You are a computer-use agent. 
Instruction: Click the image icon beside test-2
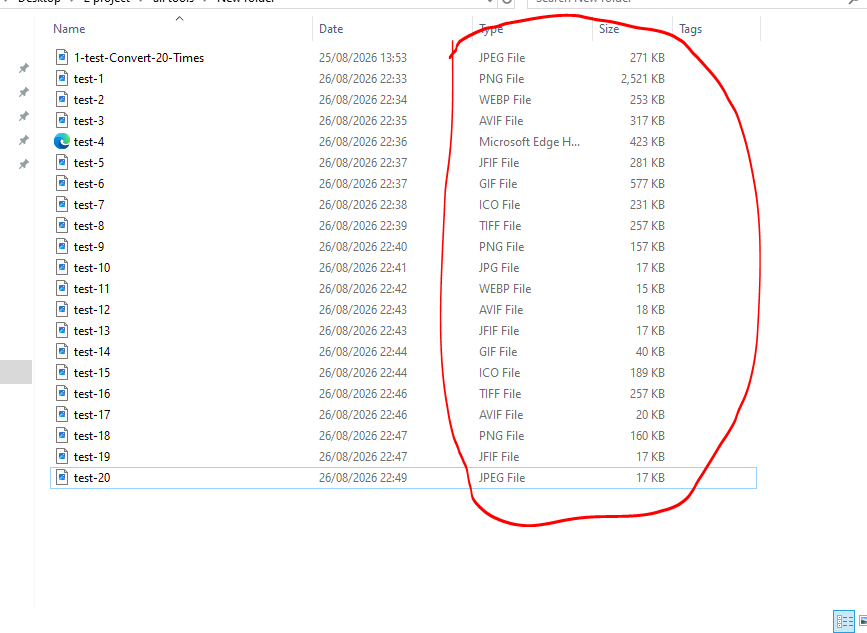click(x=62, y=100)
